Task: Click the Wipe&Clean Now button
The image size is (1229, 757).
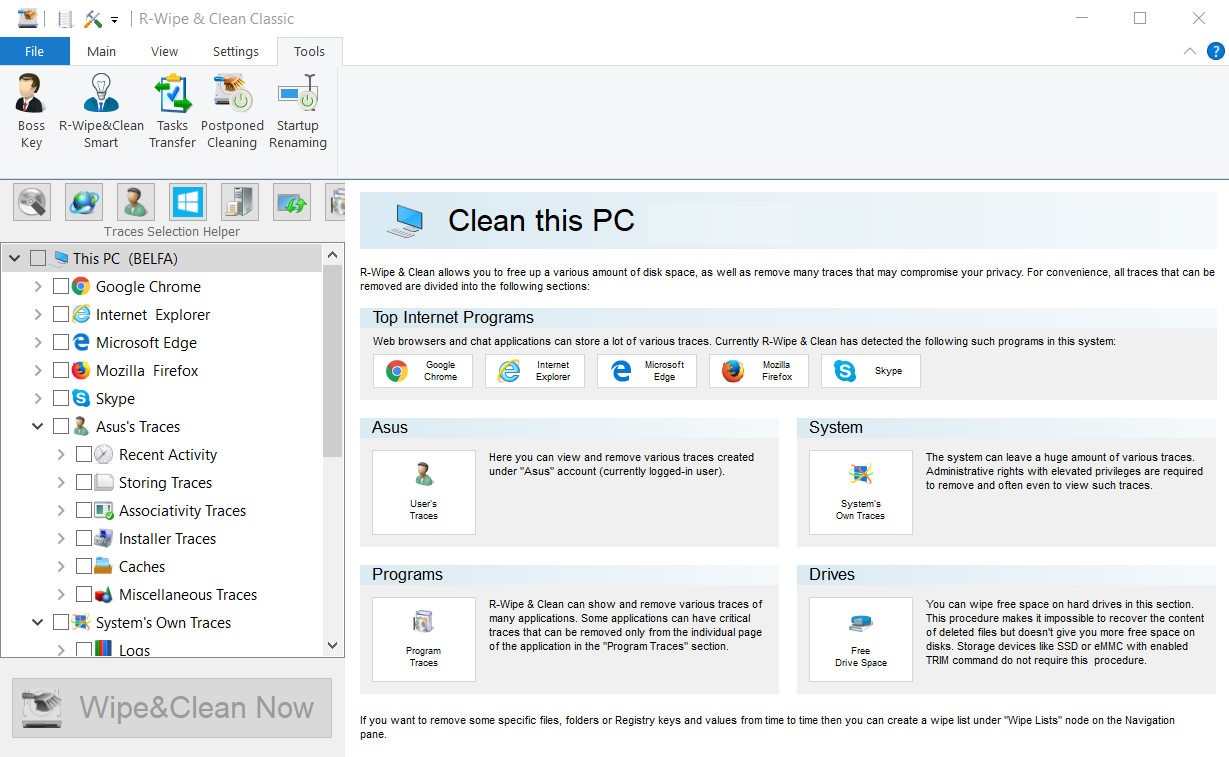Action: [172, 708]
